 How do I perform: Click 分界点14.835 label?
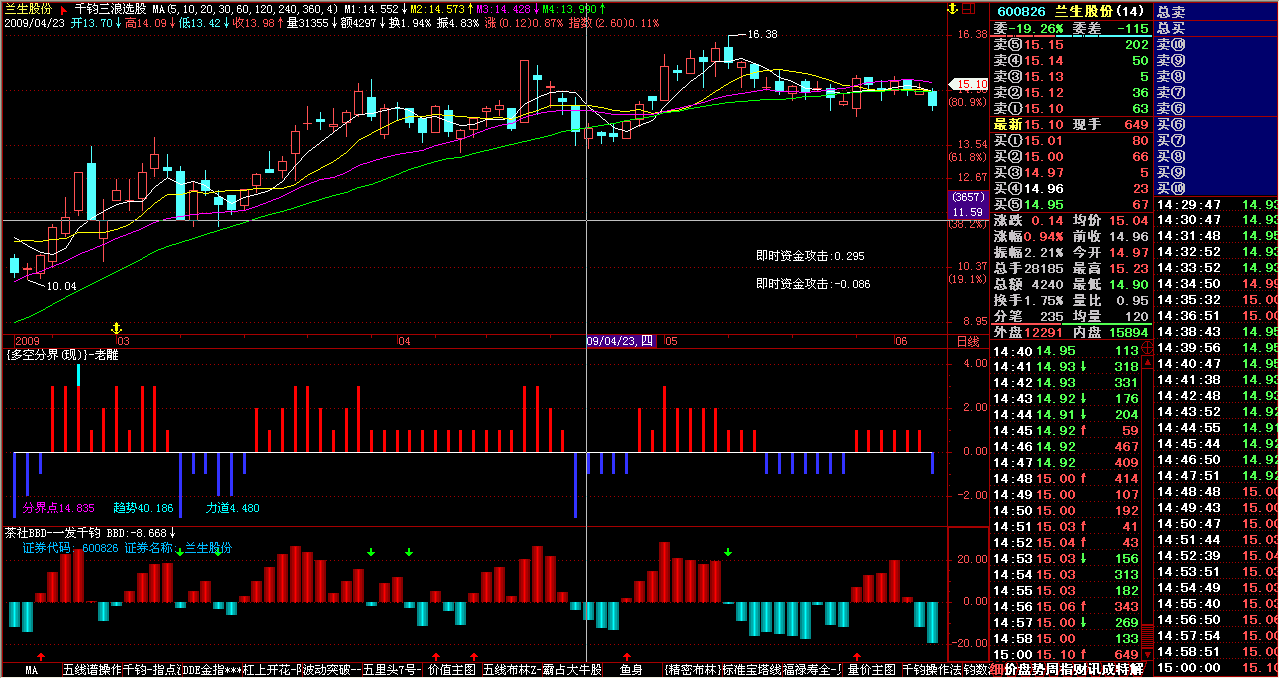[x=58, y=508]
